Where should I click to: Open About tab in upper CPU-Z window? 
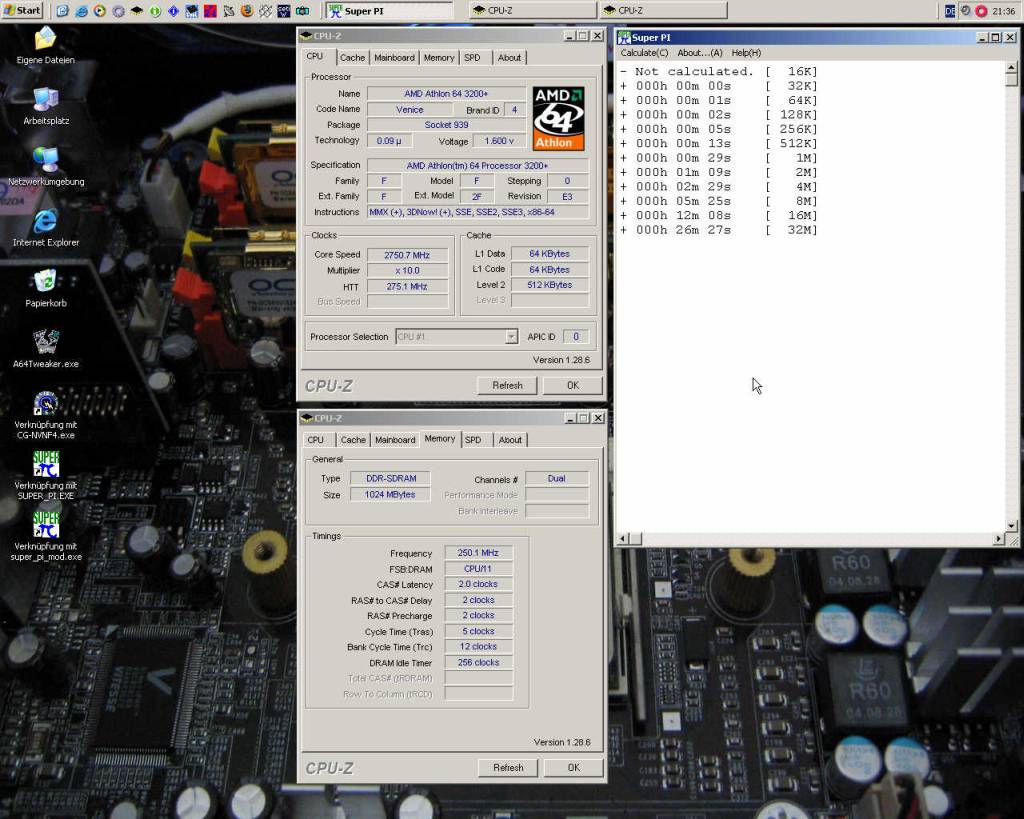(509, 57)
